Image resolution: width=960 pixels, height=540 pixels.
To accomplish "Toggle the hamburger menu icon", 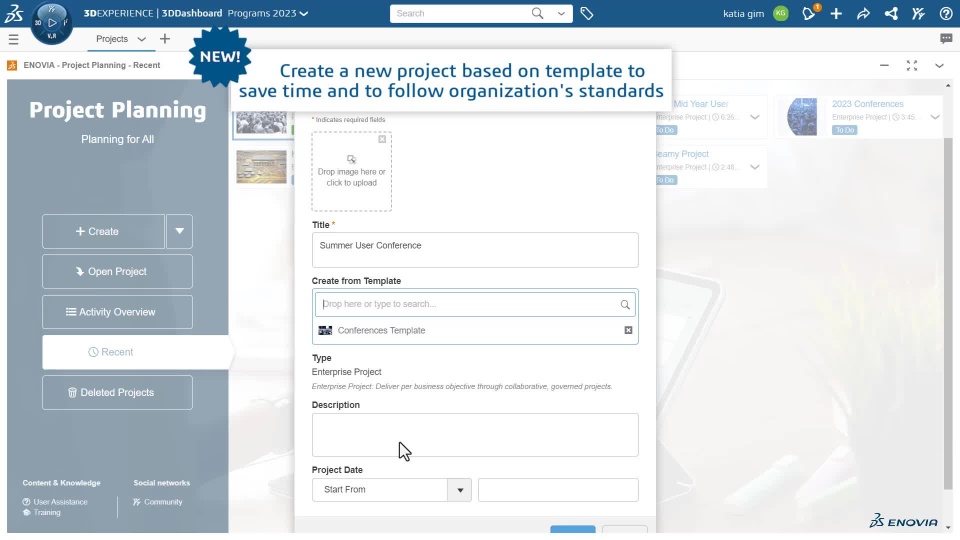I will (13, 40).
